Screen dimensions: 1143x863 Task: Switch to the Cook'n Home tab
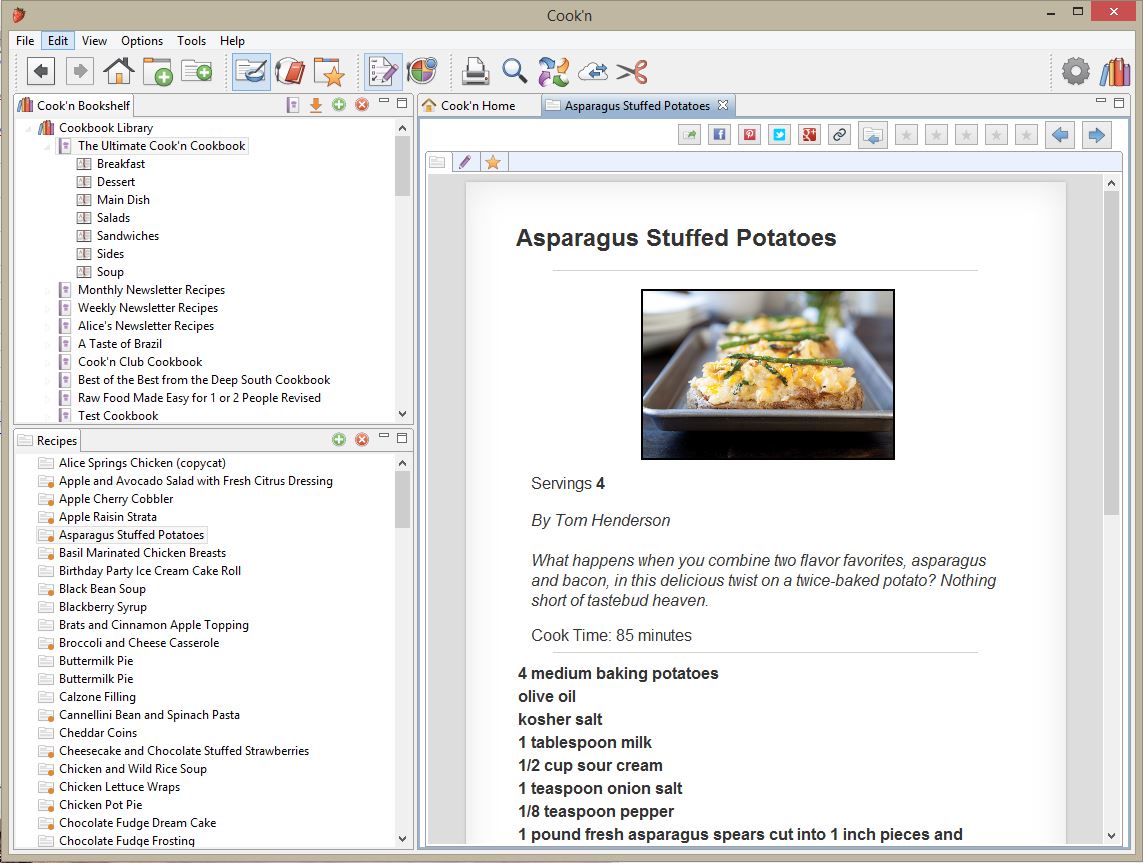(x=478, y=106)
